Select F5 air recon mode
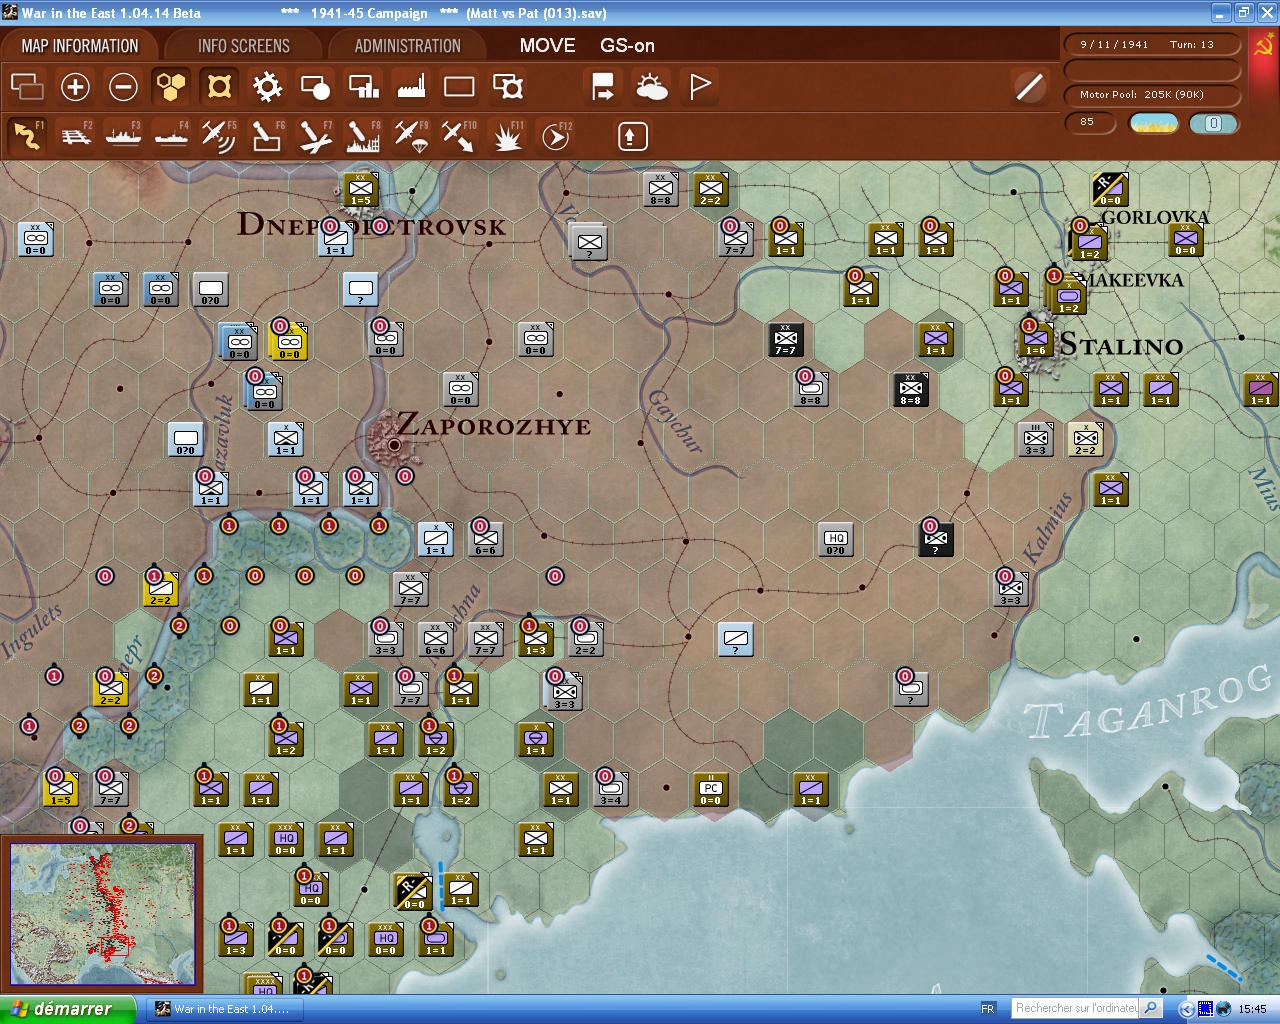1280x1024 pixels. tap(218, 135)
